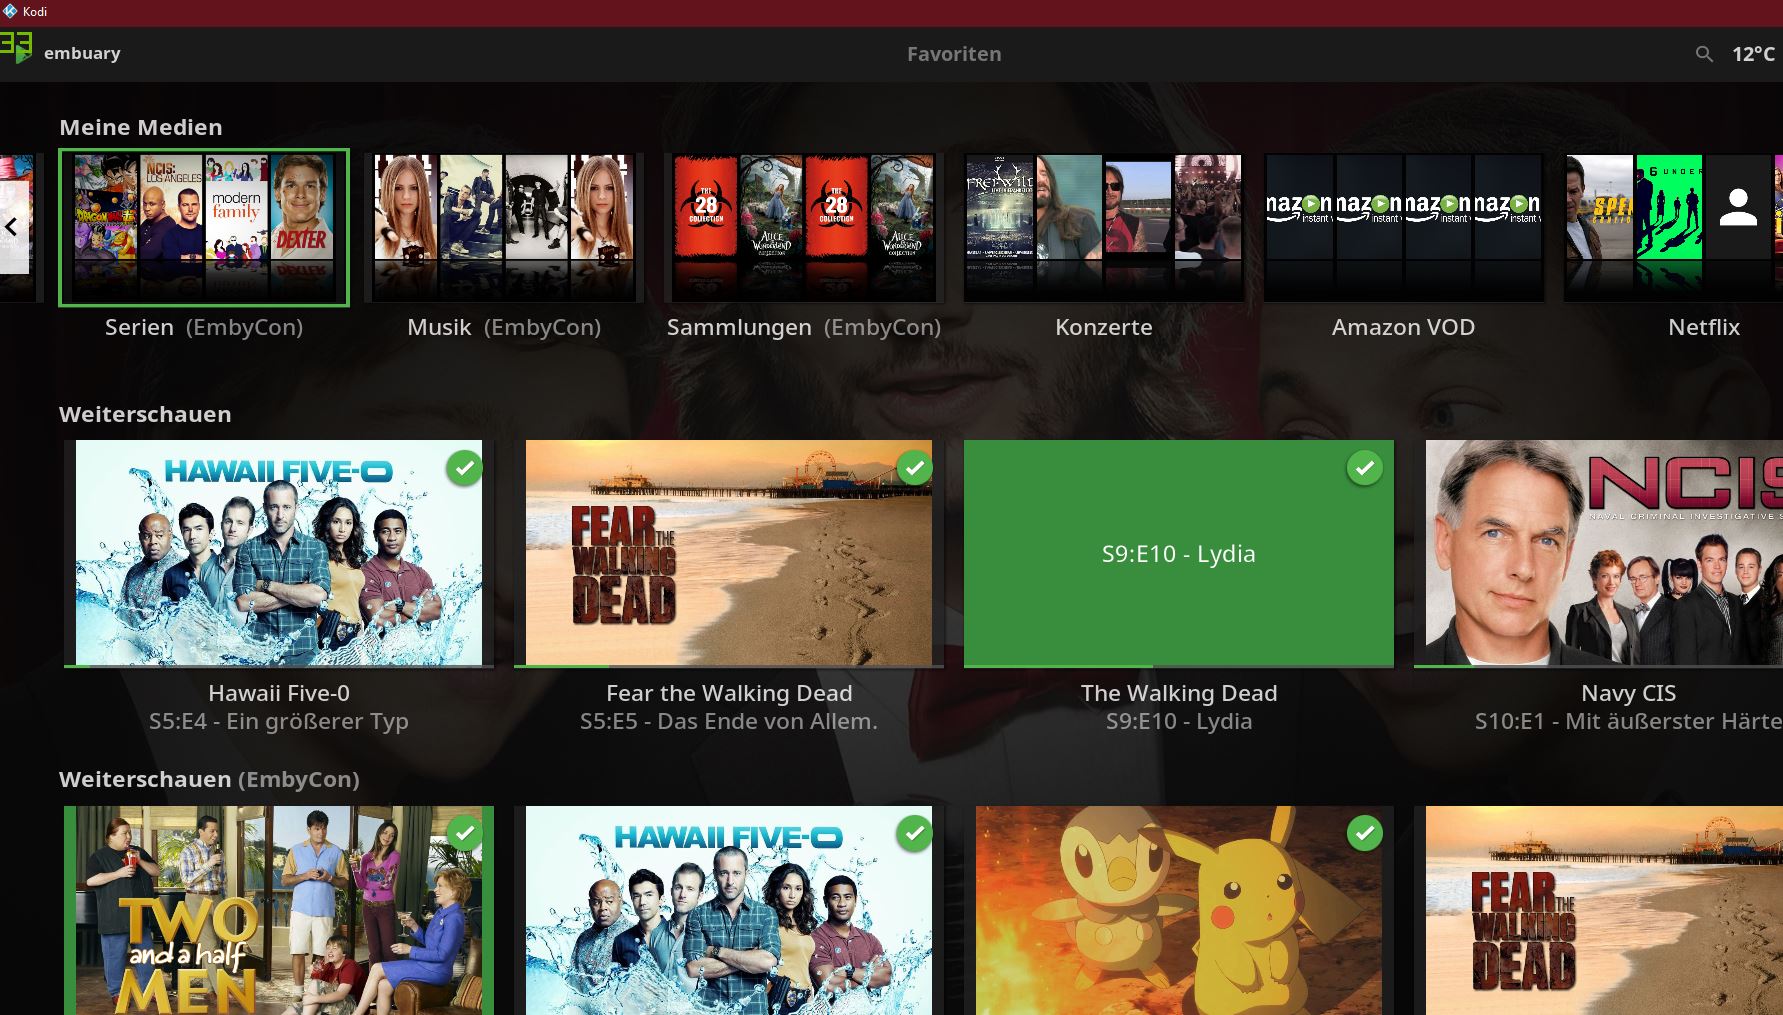Click 'The Walking Dead' title label
This screenshot has height=1015, width=1783.
1179,693
